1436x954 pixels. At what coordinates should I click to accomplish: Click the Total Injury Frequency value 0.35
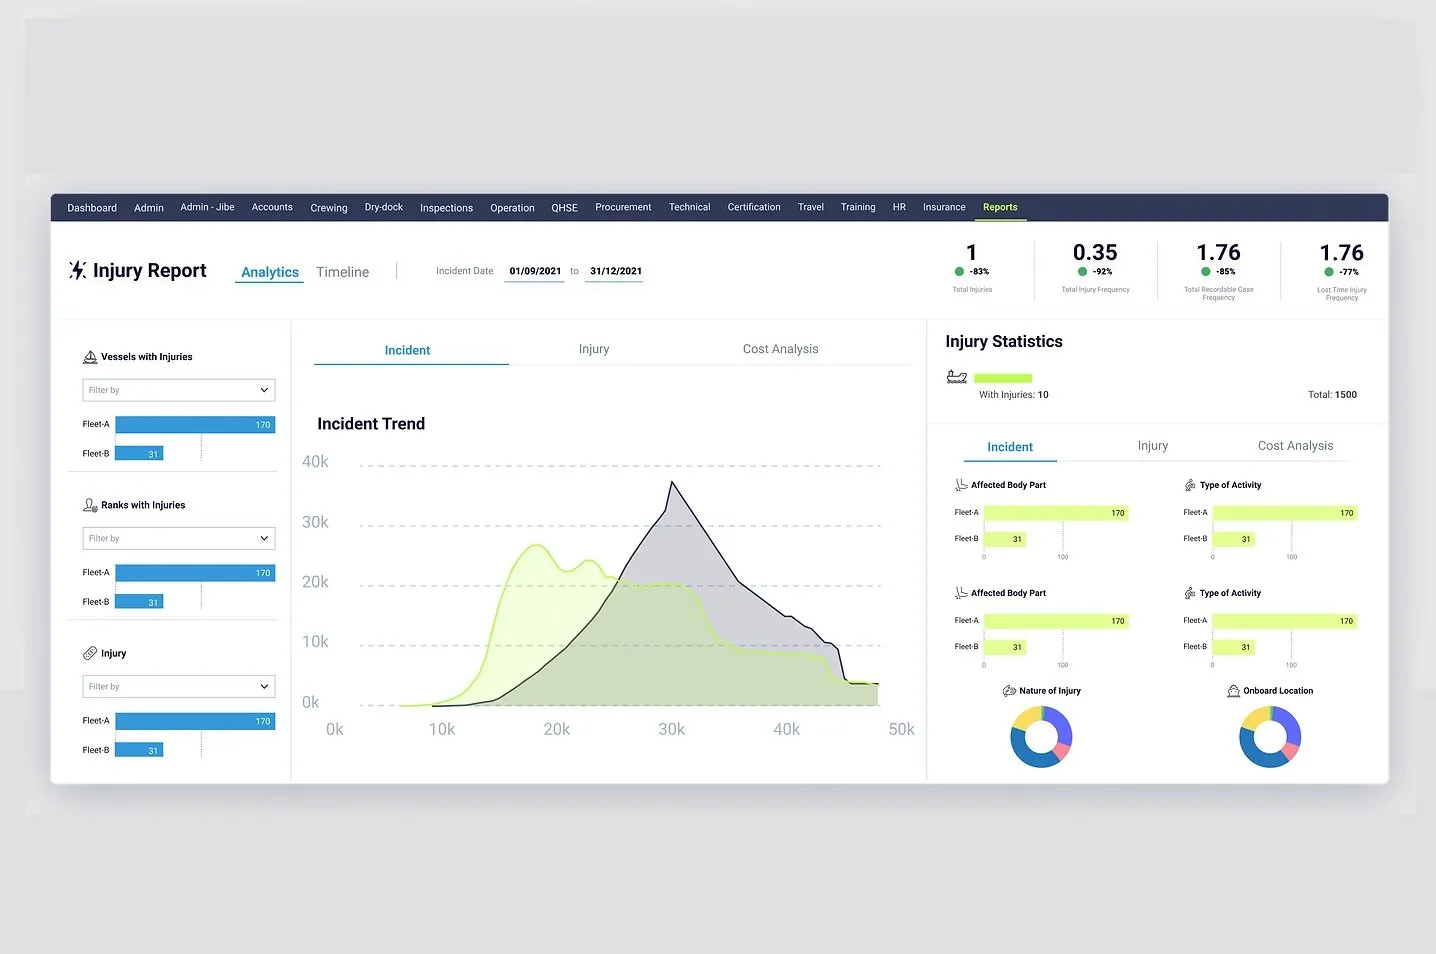(x=1095, y=252)
